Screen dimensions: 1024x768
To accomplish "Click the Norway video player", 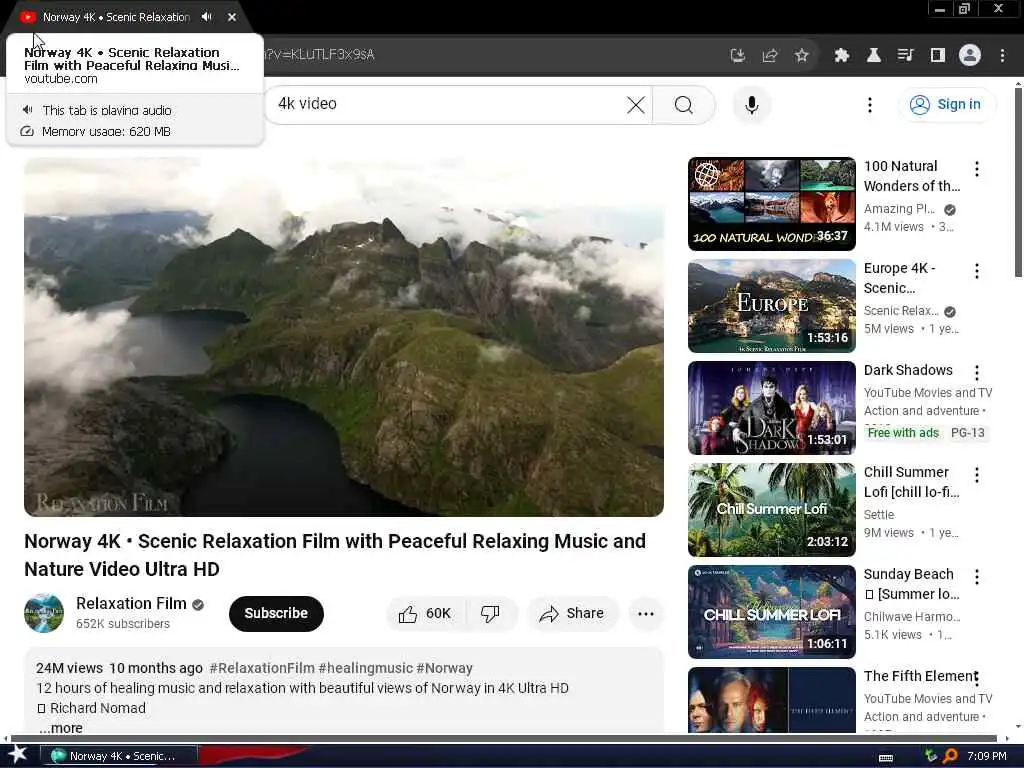I will point(344,337).
